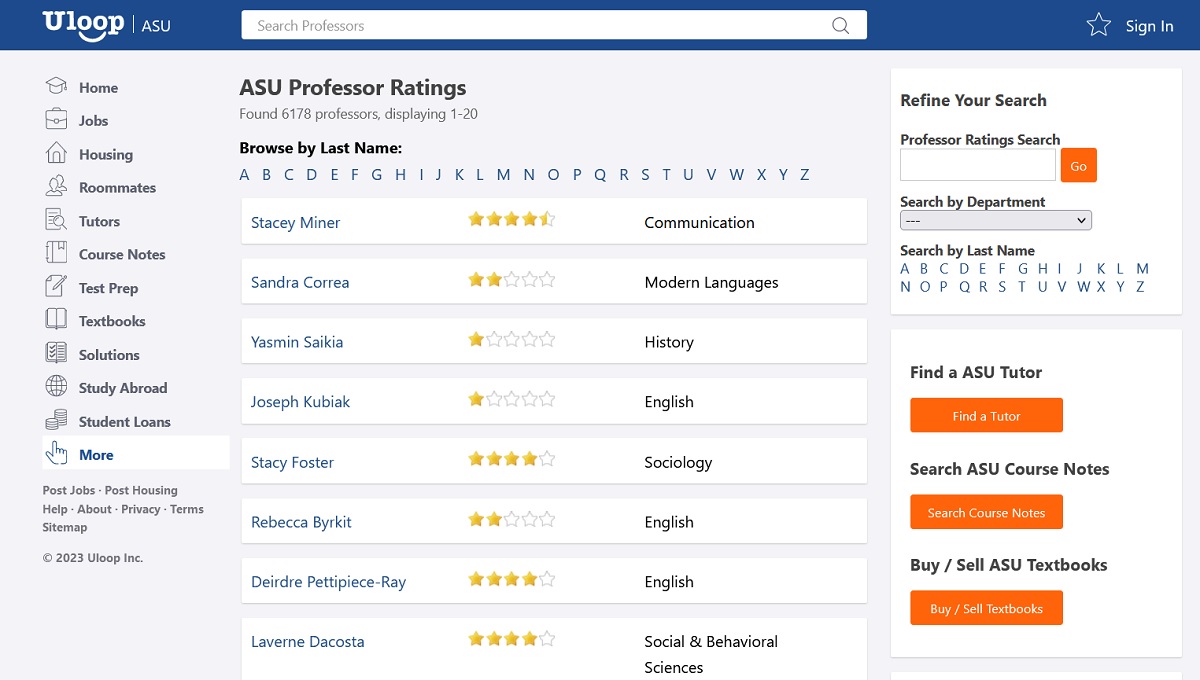Image resolution: width=1200 pixels, height=680 pixels.
Task: Select the Home icon in the sidebar
Action: tap(55, 87)
